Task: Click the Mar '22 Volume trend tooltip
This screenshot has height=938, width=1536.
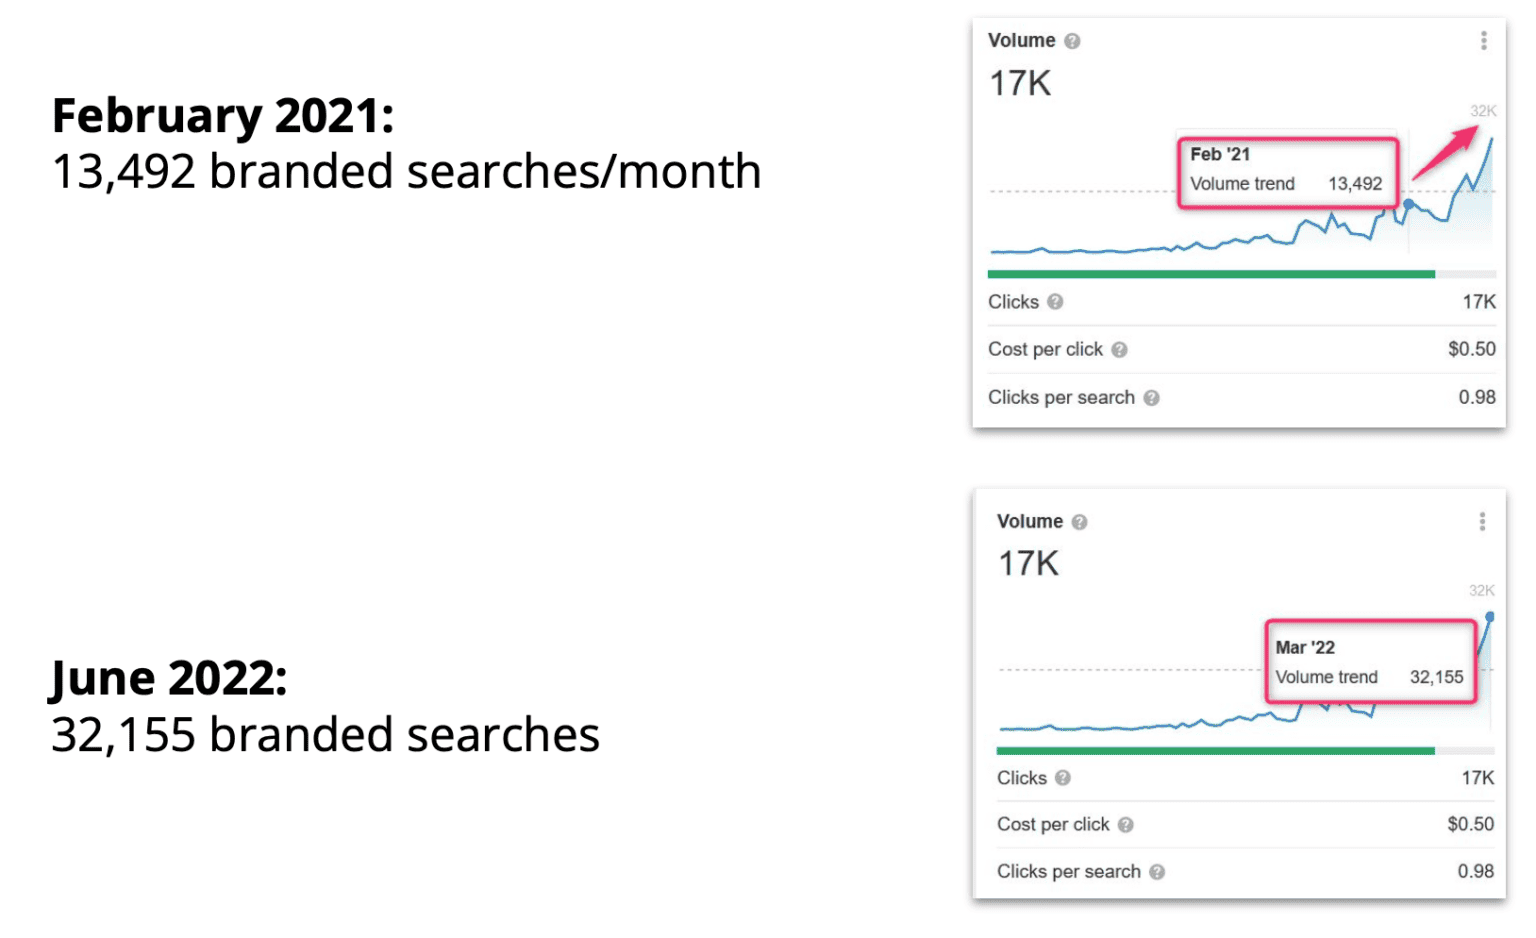Action: click(1370, 662)
